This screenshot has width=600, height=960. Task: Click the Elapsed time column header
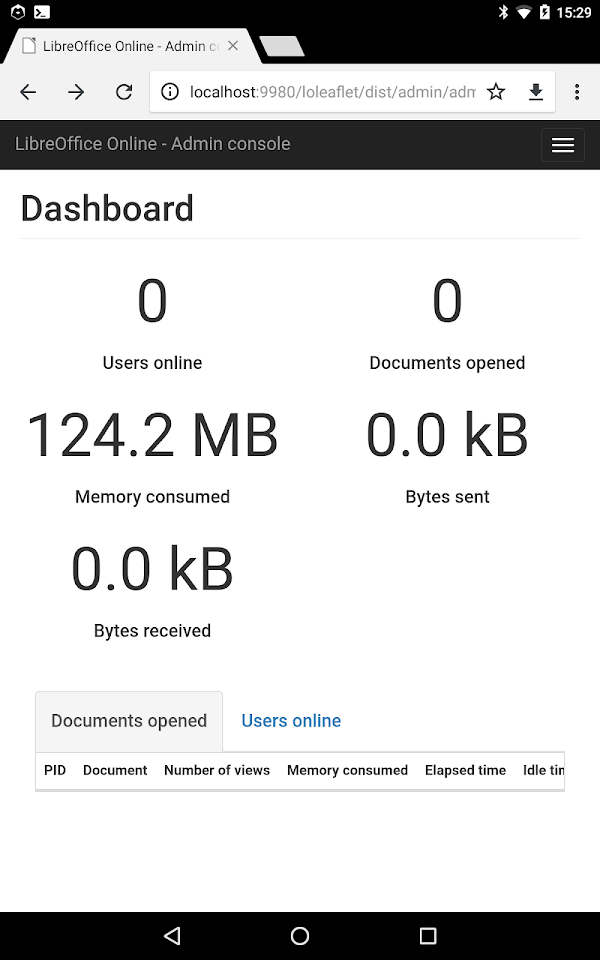[x=465, y=770]
